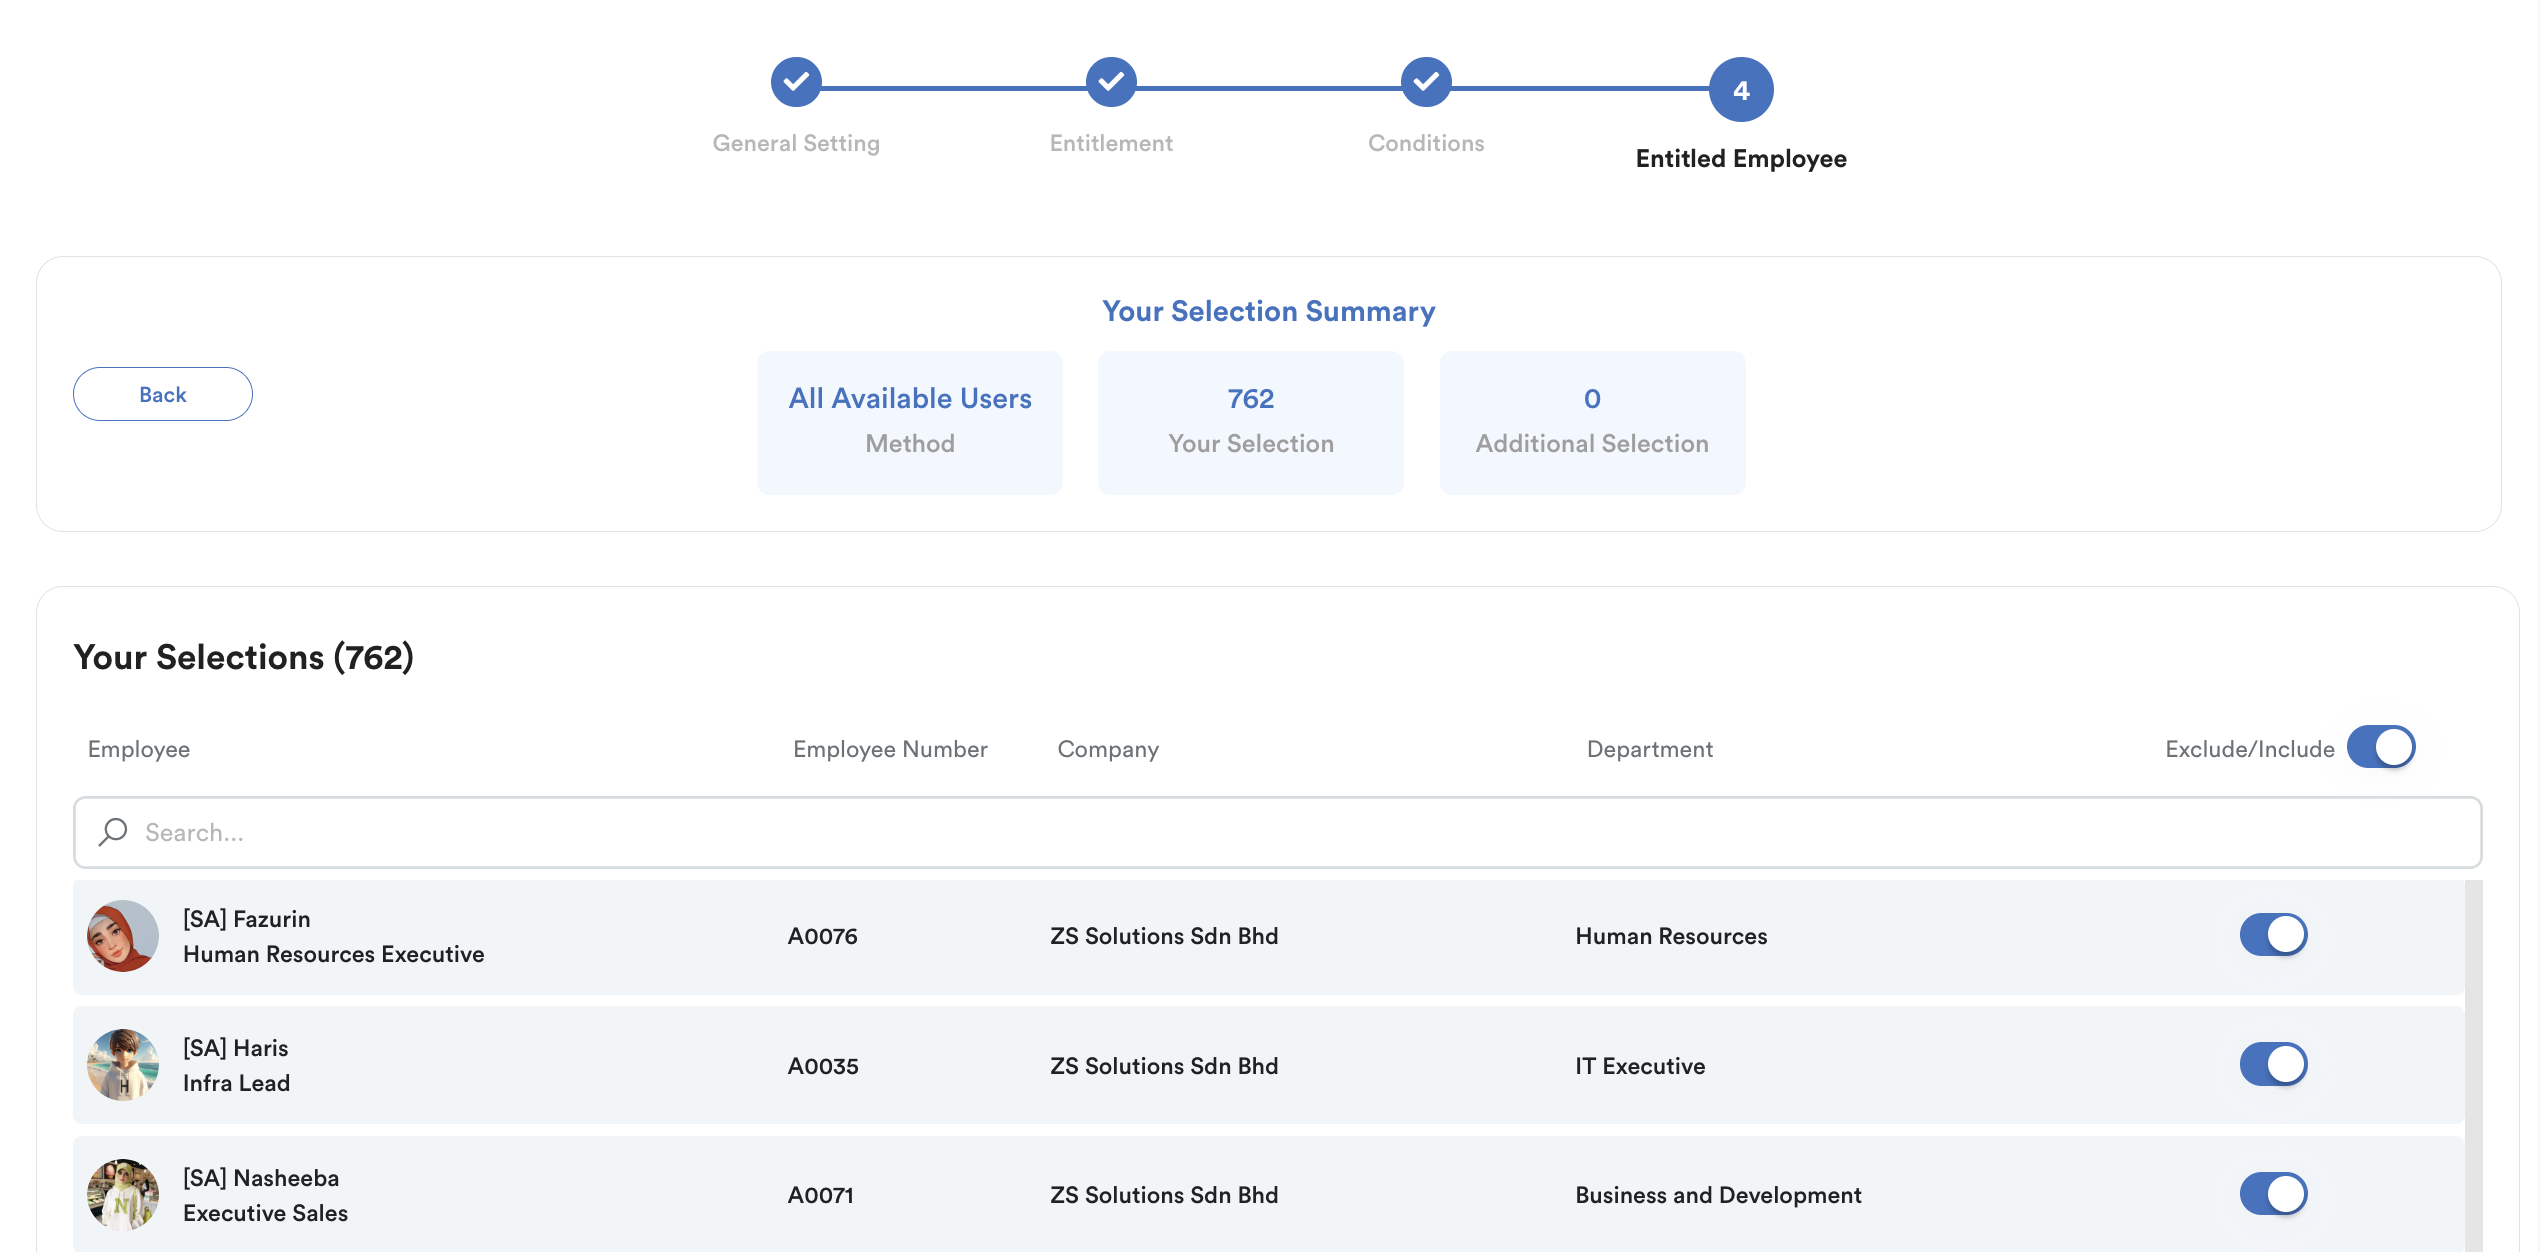Image resolution: width=2540 pixels, height=1252 pixels.
Task: Focus the employee Search field
Action: pos(1300,832)
